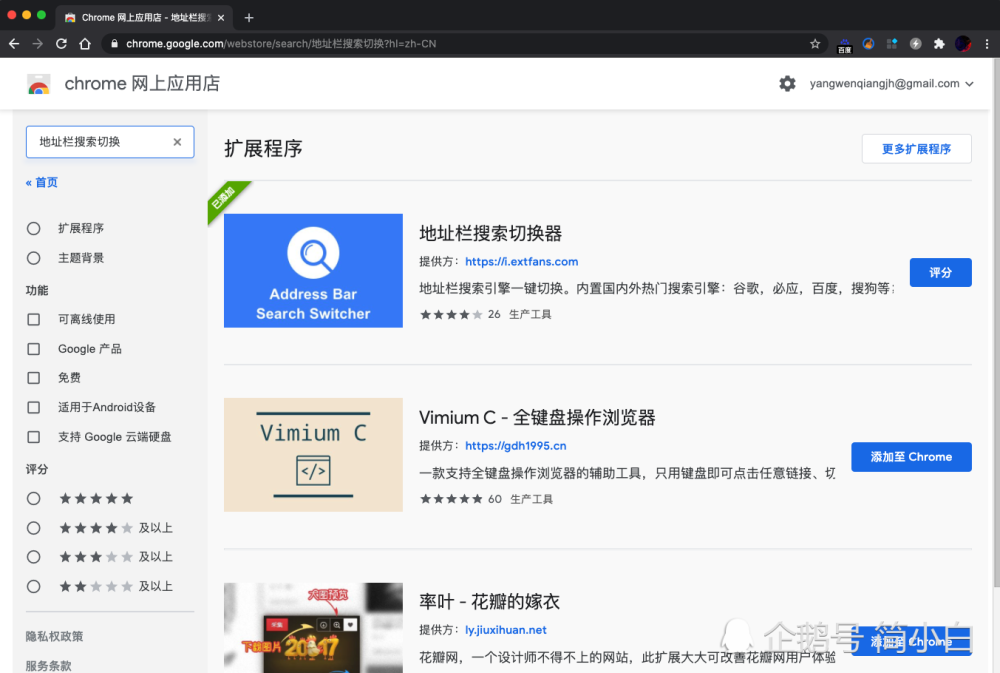Open the 地址栏搜索切换器 extension title
The height and width of the screenshot is (673, 1000).
pos(490,233)
